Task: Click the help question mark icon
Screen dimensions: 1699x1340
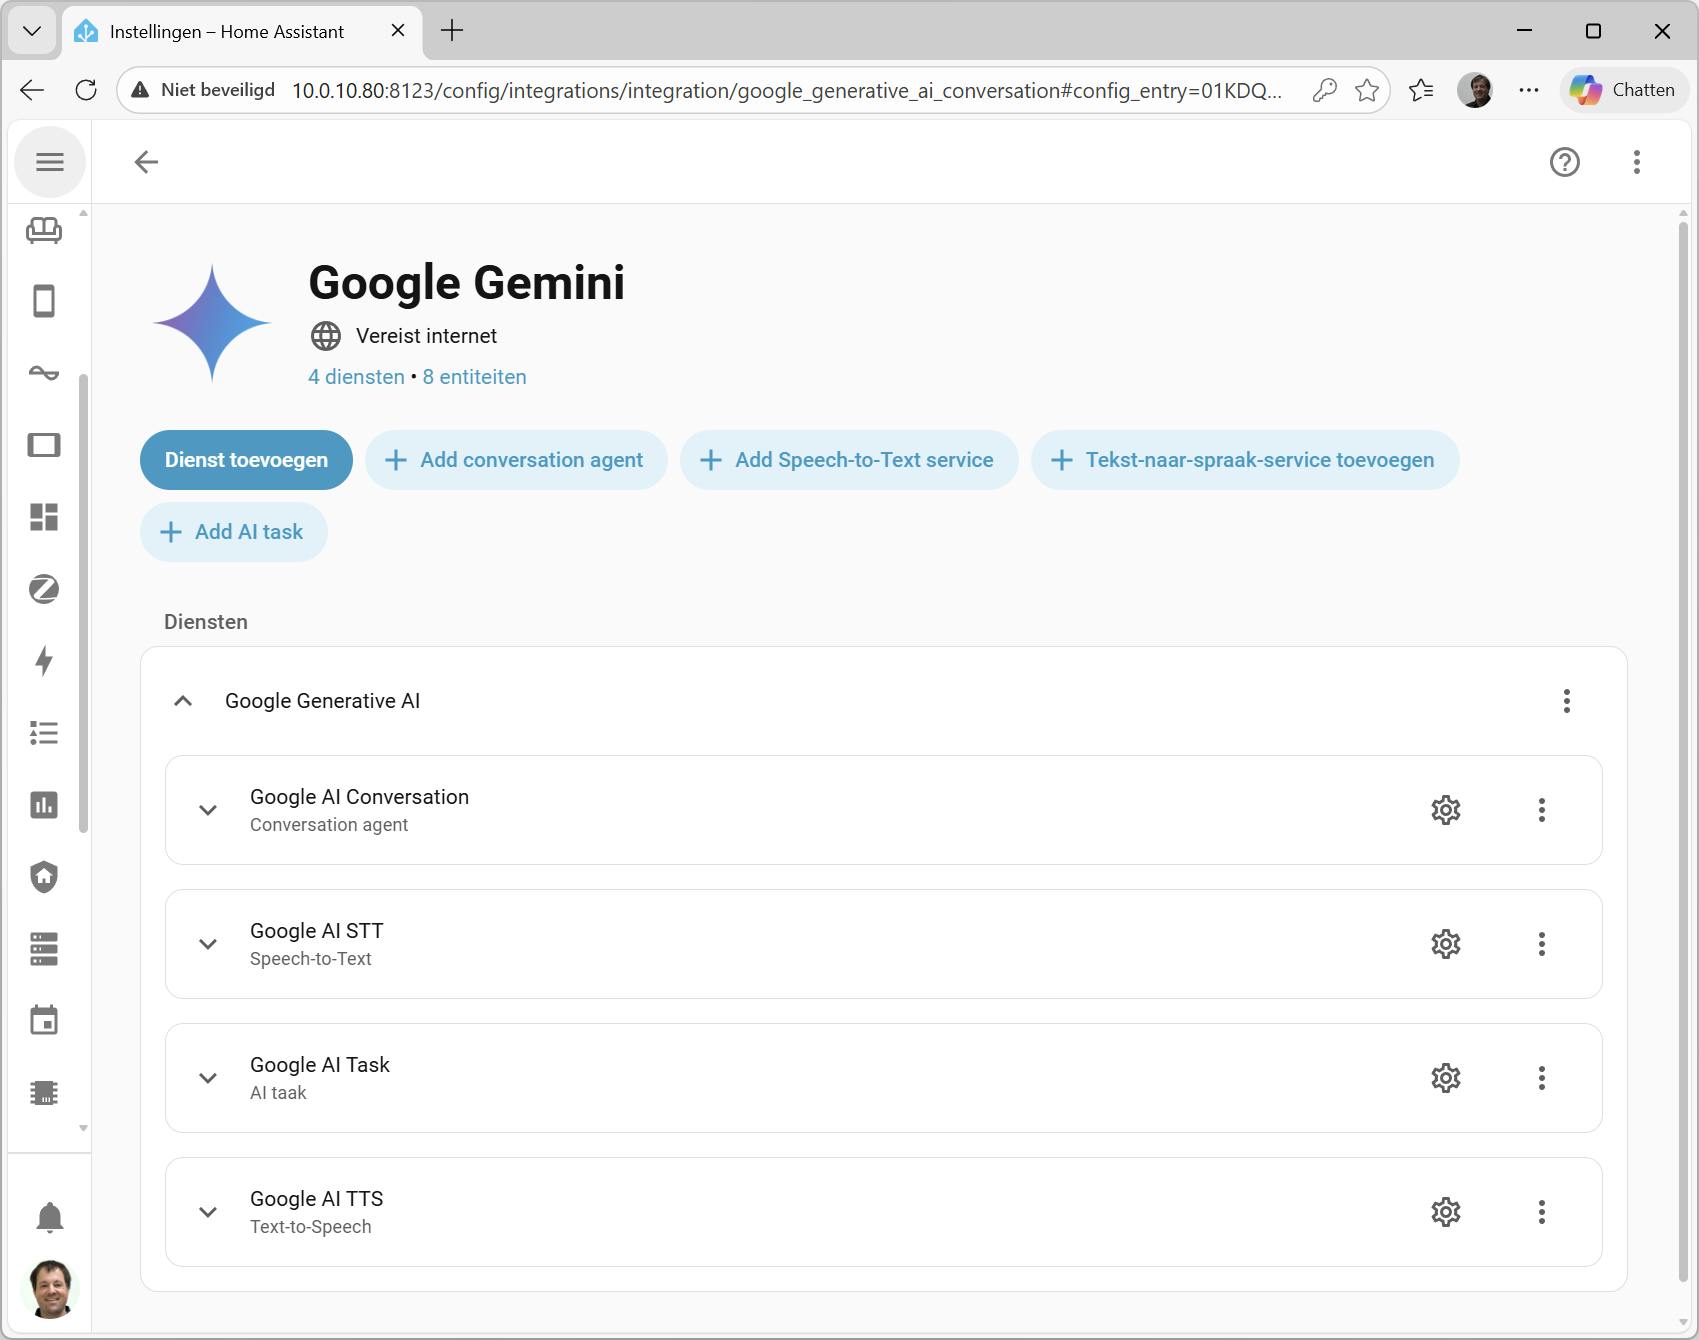Action: pos(1564,162)
